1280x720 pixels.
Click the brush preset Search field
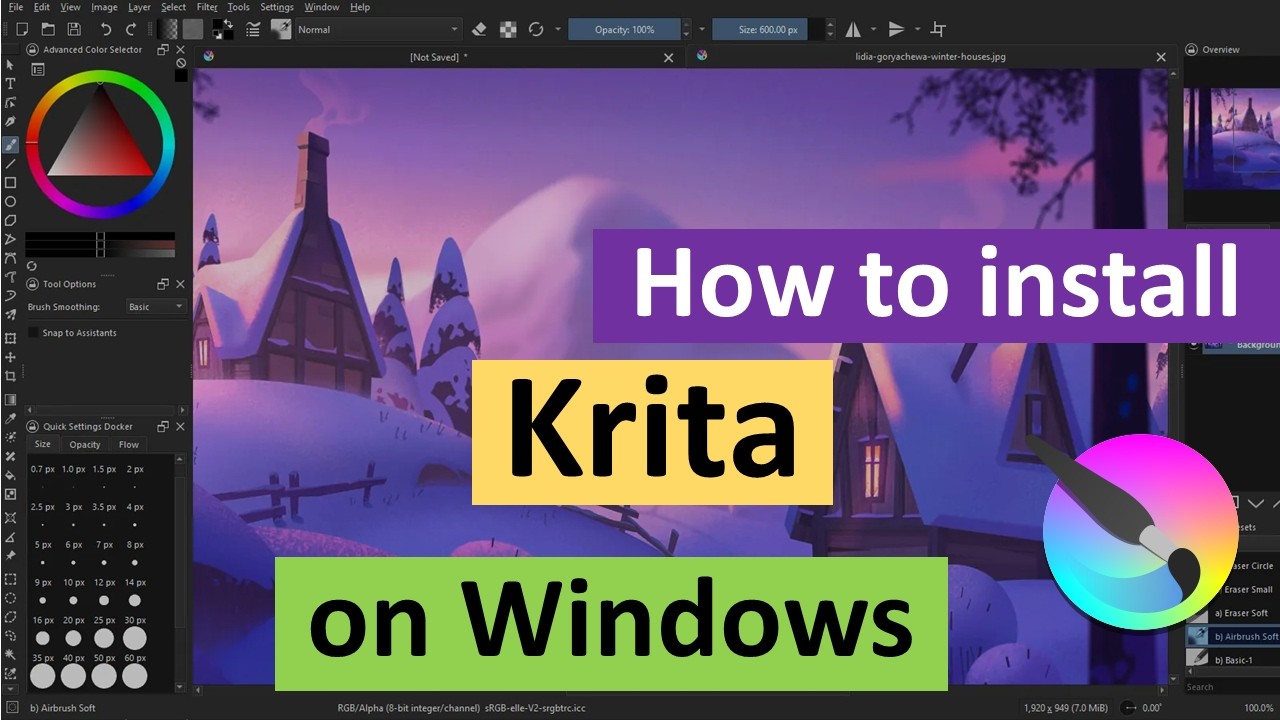tap(1232, 687)
